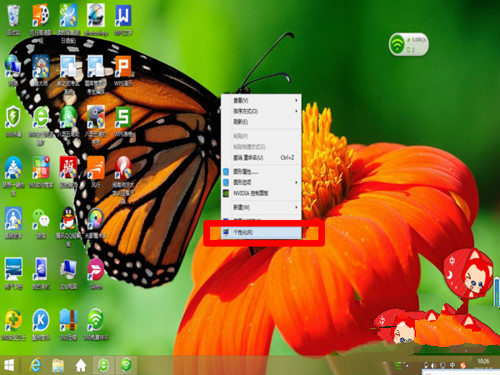This screenshot has height=375, width=500.
Task: Expand the 排序方式(O) submenu arrow
Action: click(x=296, y=111)
